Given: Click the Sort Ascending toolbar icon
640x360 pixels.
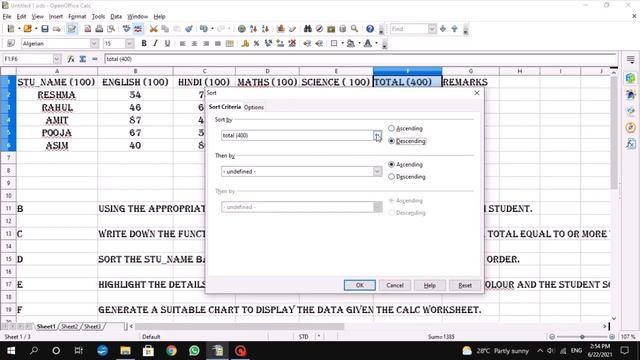Looking at the screenshot, I should tap(253, 29).
